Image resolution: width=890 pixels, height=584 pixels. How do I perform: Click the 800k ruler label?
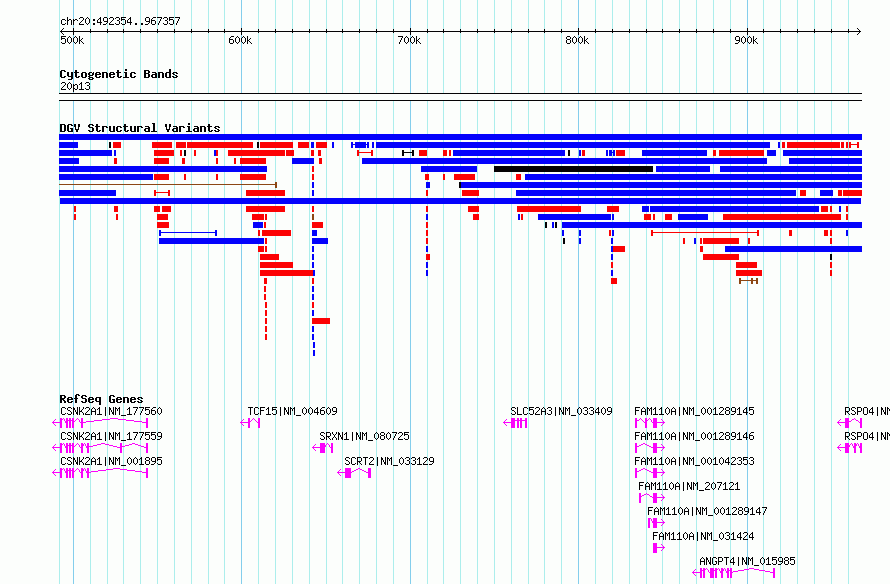tap(577, 40)
